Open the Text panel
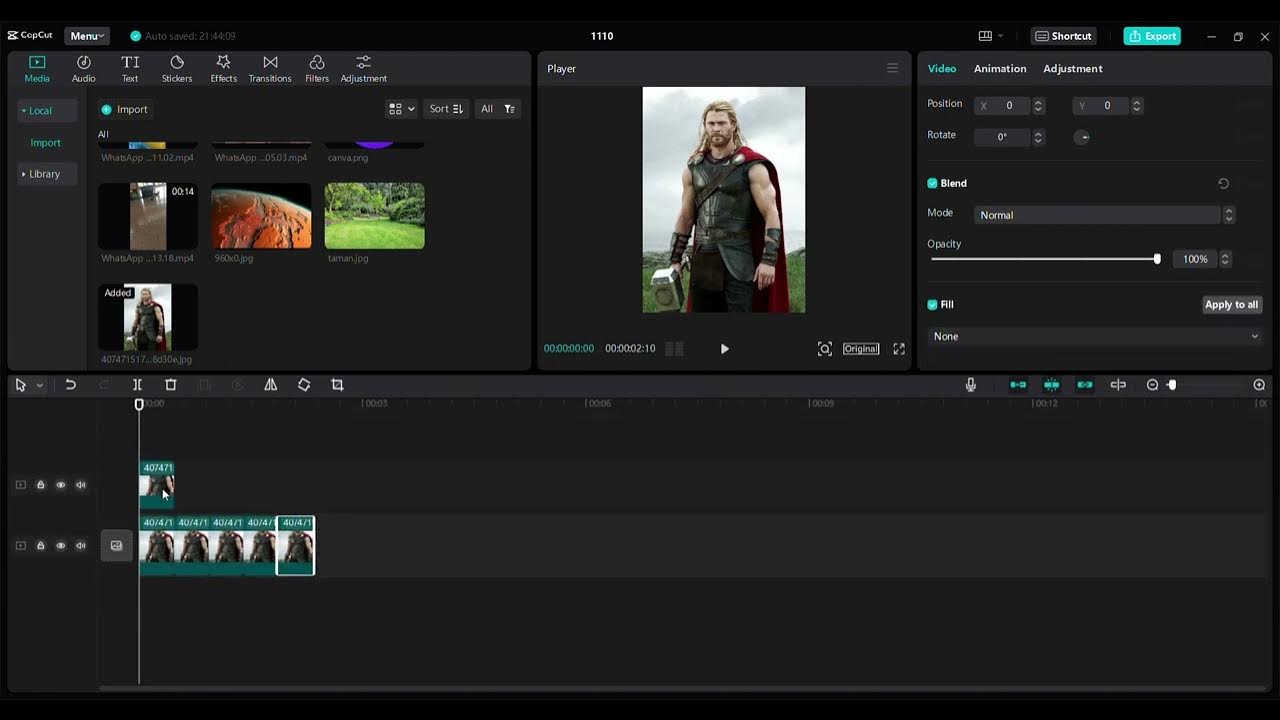Screen dimensions: 1280x720 click(130, 68)
